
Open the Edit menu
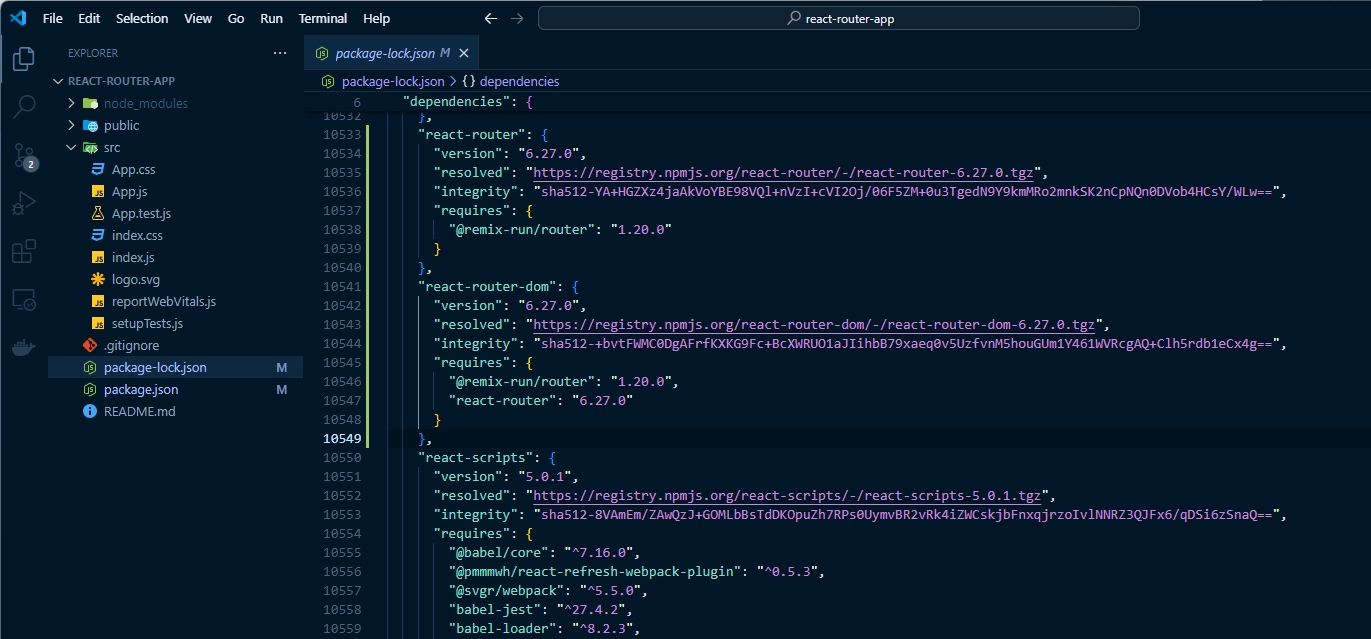(89, 18)
